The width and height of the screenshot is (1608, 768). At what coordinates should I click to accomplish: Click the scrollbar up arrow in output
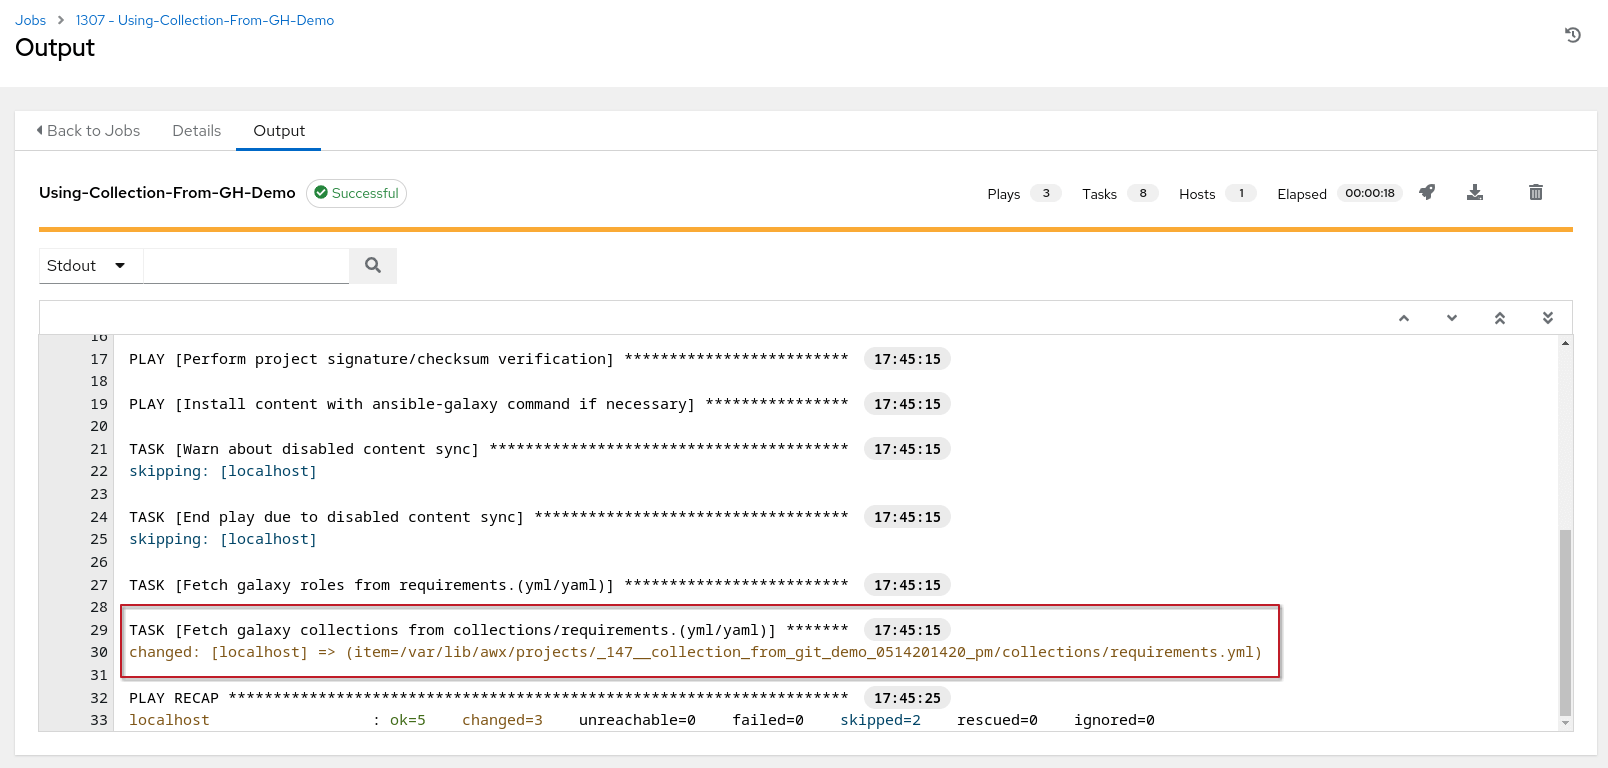click(1565, 343)
